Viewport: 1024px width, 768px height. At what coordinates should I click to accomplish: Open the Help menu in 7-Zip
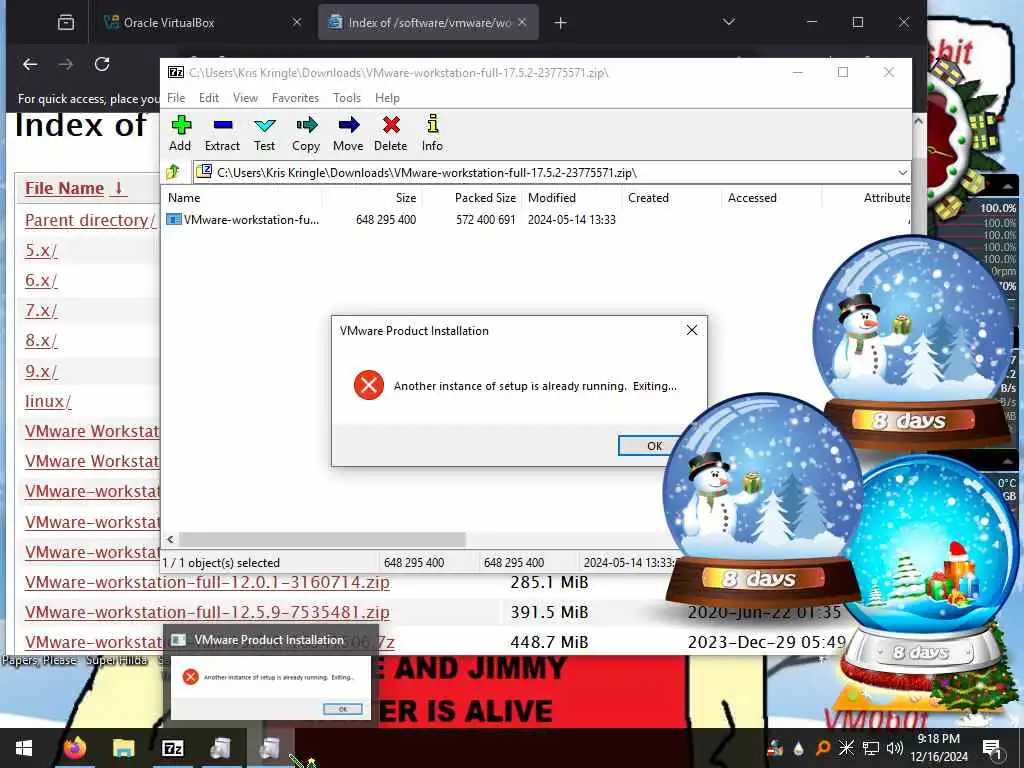387,98
